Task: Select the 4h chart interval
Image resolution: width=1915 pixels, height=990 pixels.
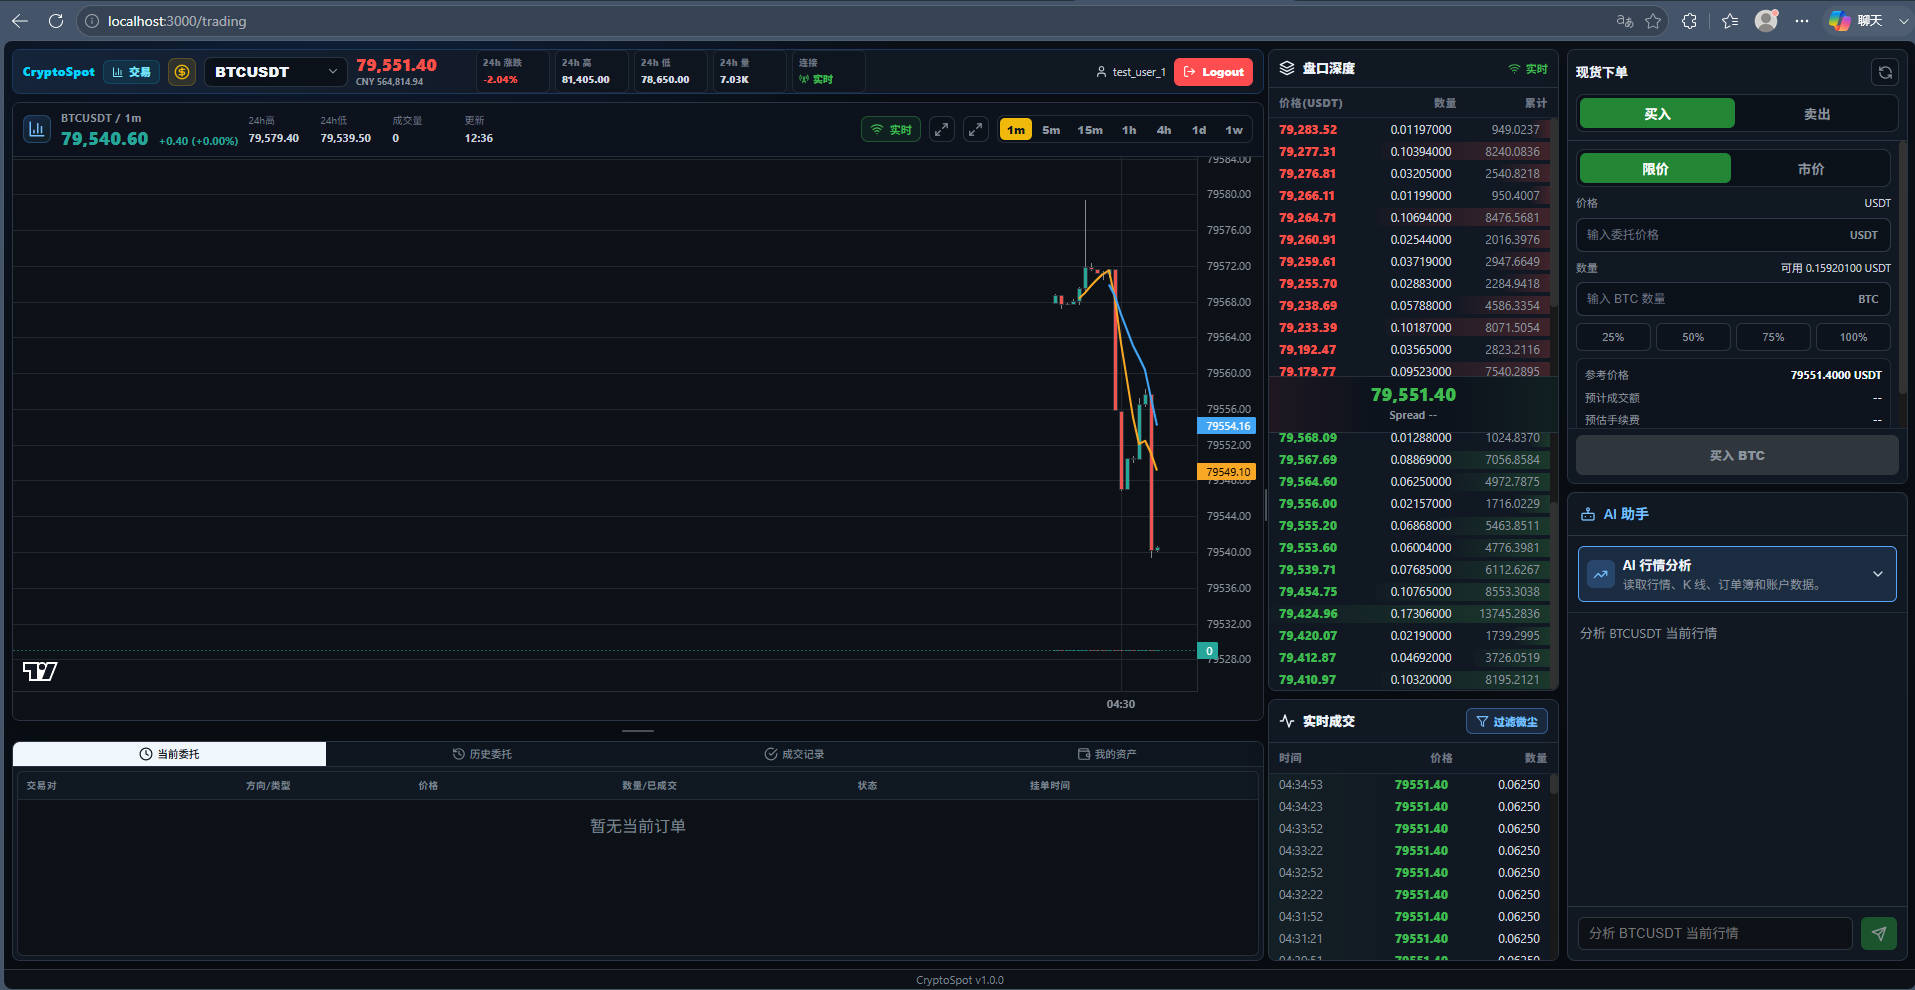Action: click(x=1164, y=130)
